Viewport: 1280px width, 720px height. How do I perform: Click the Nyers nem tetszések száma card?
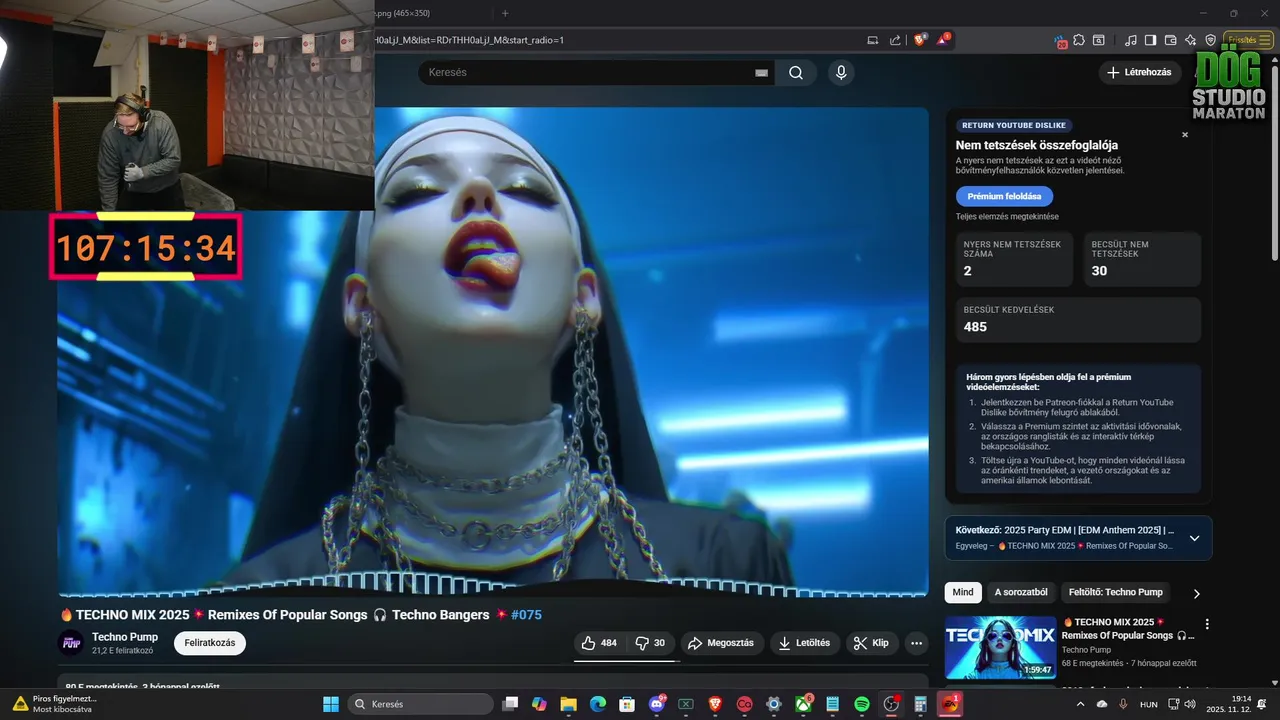tap(1014, 259)
